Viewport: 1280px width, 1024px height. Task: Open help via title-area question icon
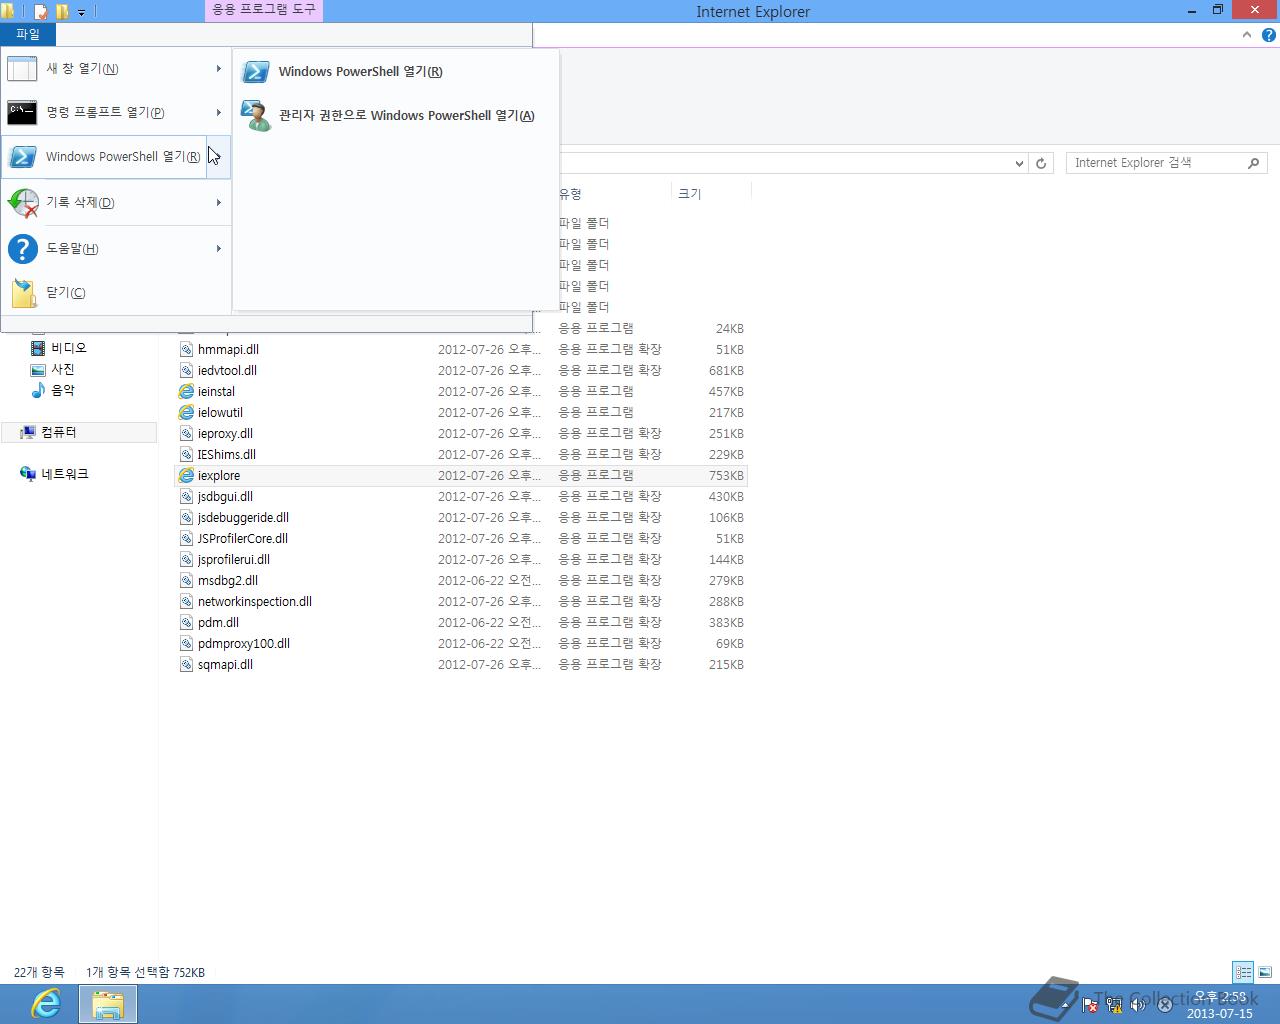tap(1269, 35)
